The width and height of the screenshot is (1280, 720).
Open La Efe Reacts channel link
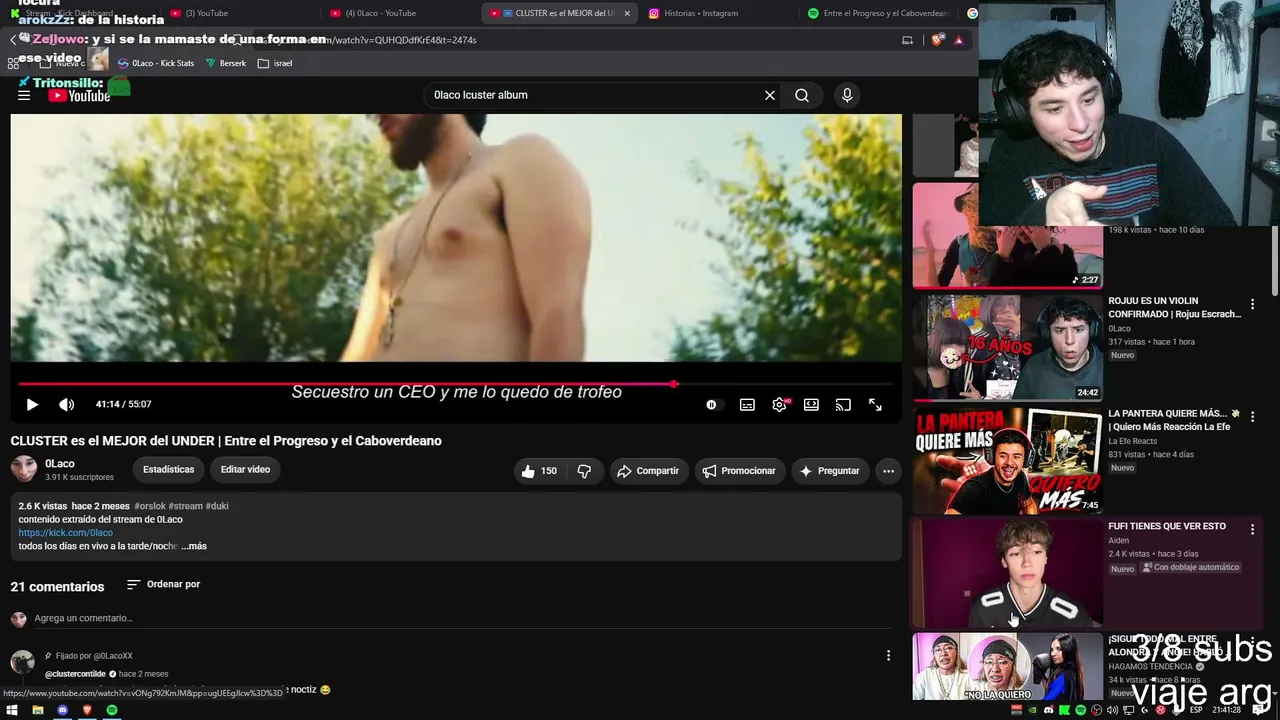[1139, 441]
